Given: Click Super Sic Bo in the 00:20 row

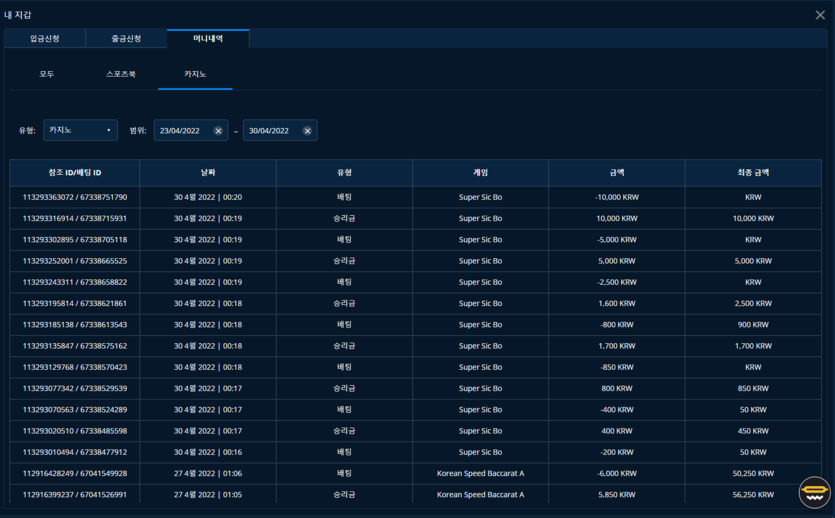Looking at the screenshot, I should pyautogui.click(x=480, y=197).
